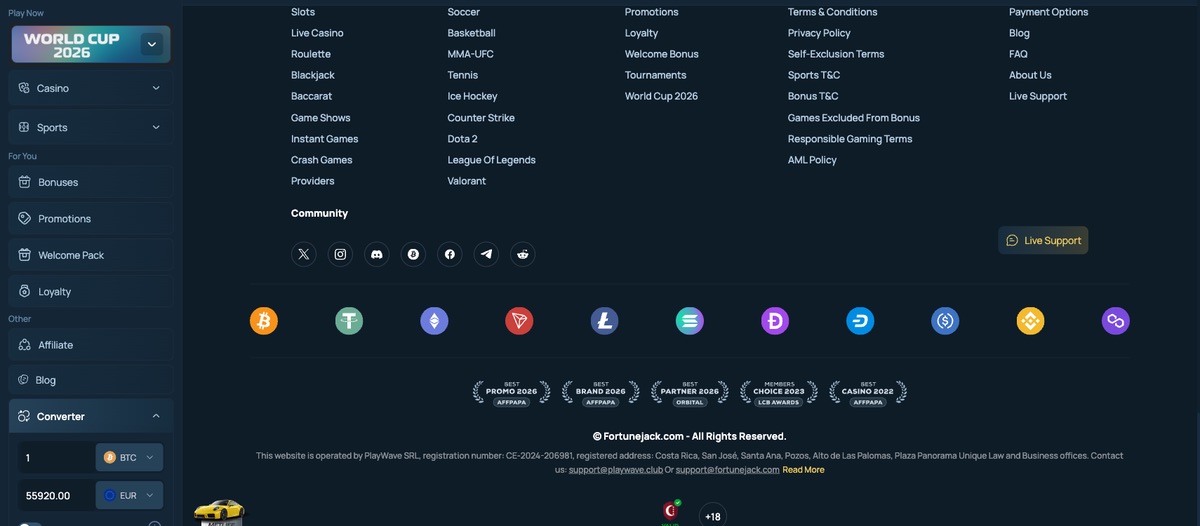Click the support@playwave.club email link

(616, 469)
